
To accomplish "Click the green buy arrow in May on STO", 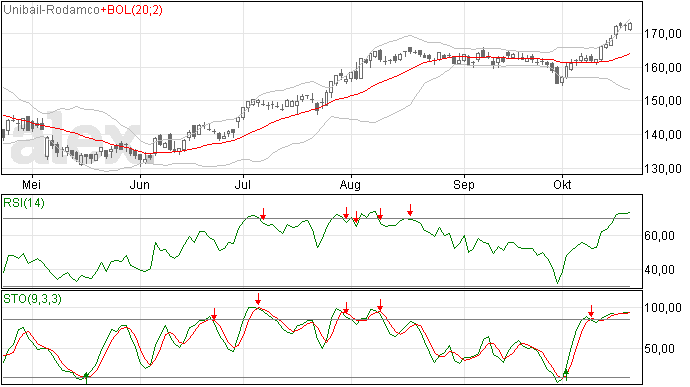I will point(86,379).
